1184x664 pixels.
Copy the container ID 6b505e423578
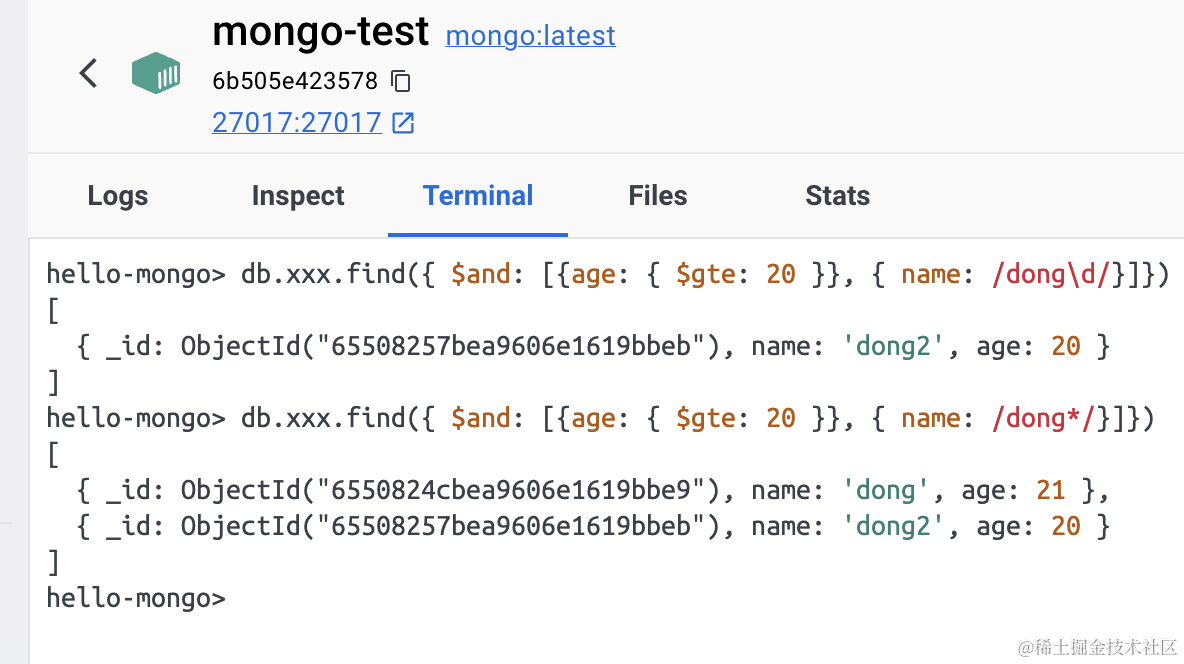[x=401, y=81]
